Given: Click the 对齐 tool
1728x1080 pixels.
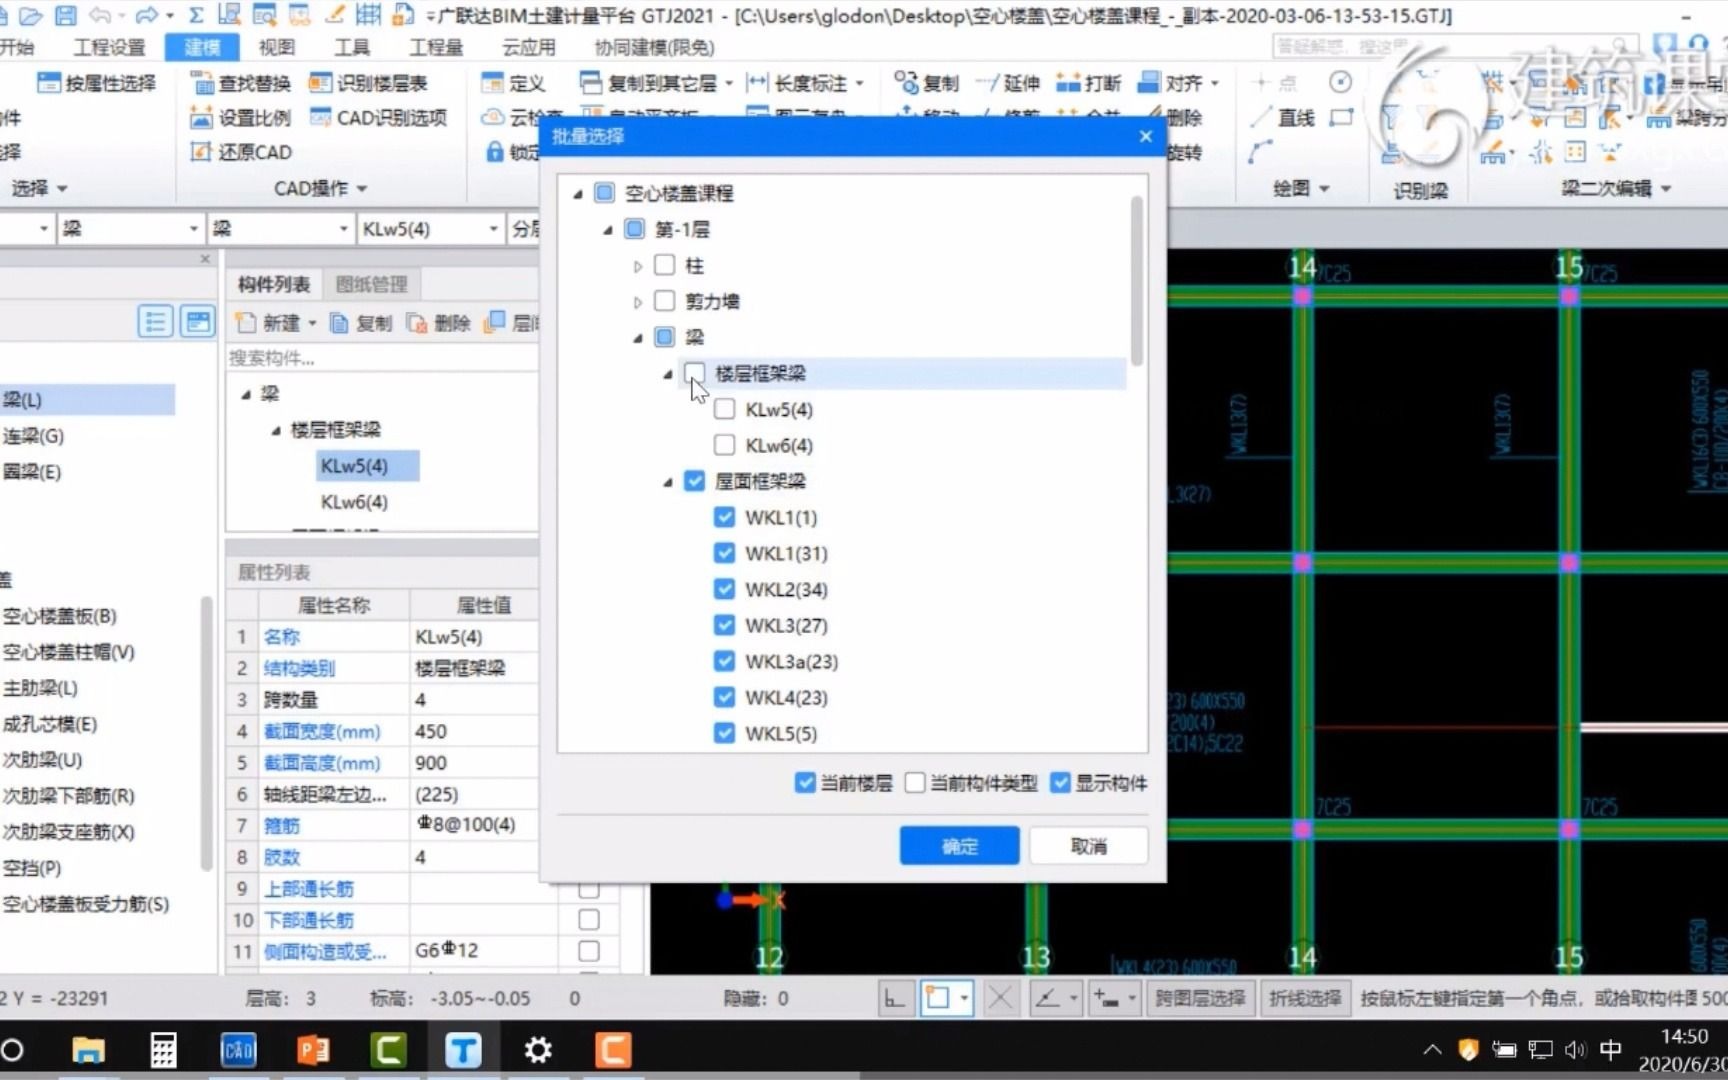Looking at the screenshot, I should (1178, 83).
